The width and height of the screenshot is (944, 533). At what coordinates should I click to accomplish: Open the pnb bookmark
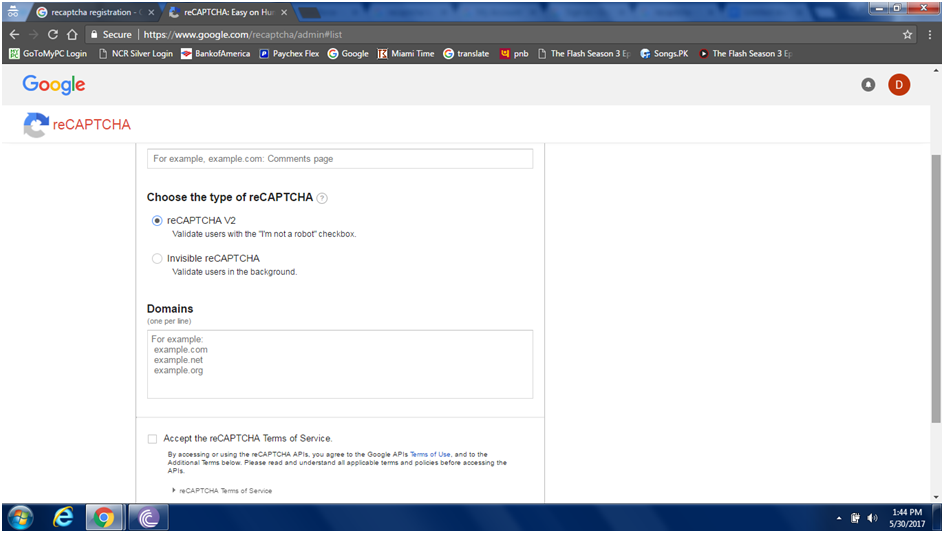coord(514,54)
